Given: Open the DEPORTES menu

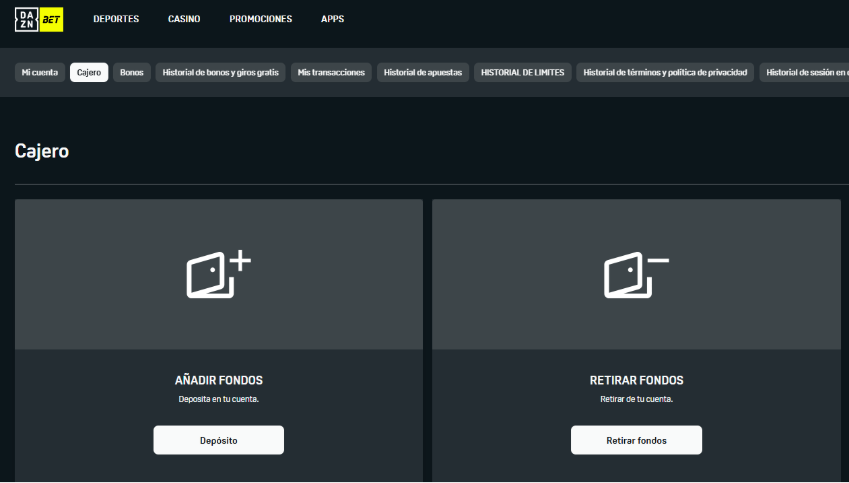Looking at the screenshot, I should (x=116, y=19).
